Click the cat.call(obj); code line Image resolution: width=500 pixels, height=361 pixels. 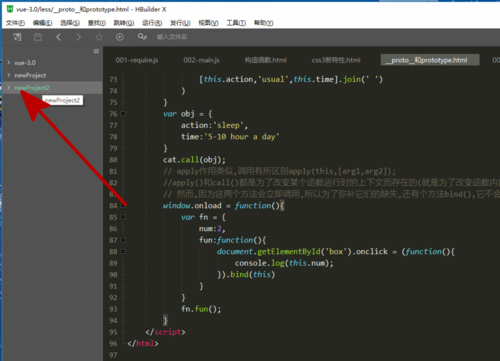pyautogui.click(x=194, y=160)
